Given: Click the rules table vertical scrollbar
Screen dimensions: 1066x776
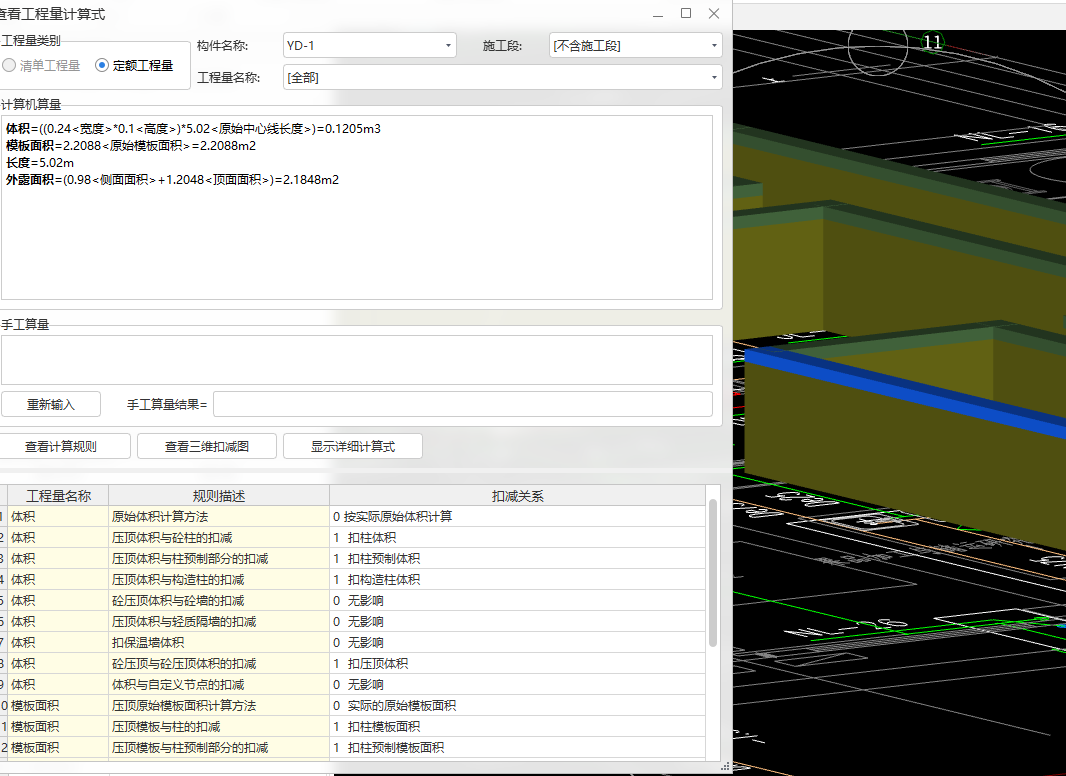Looking at the screenshot, I should point(712,573).
